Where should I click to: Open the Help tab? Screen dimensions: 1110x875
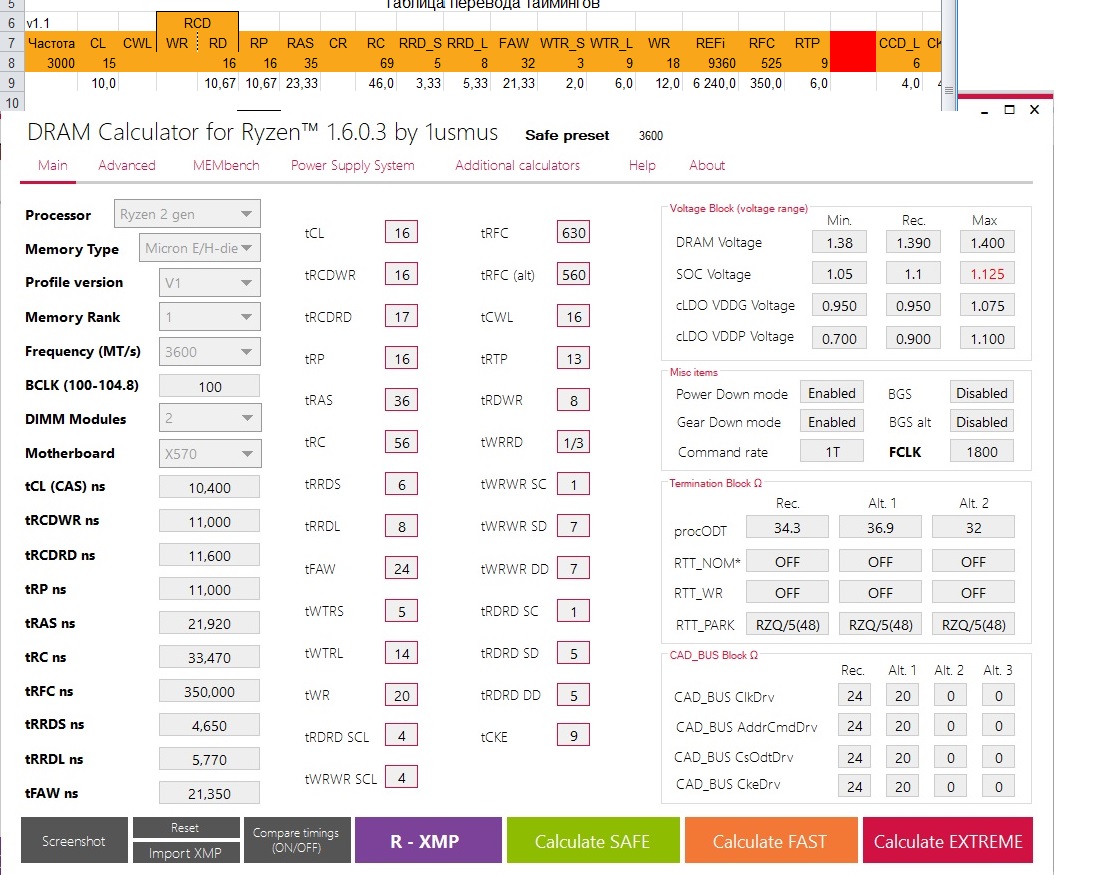[642, 165]
